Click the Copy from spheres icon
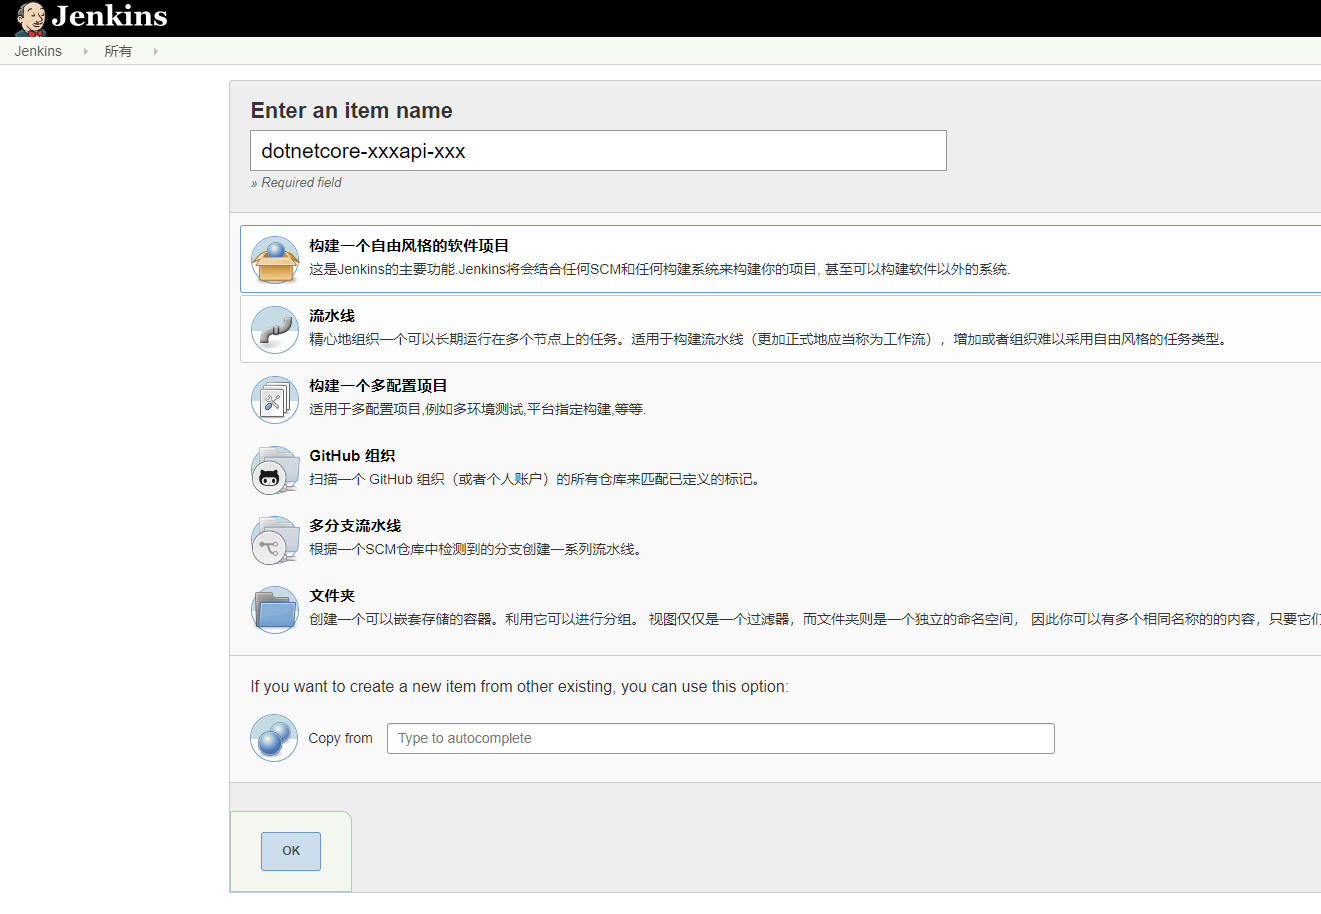The height and width of the screenshot is (914, 1321). pos(274,738)
